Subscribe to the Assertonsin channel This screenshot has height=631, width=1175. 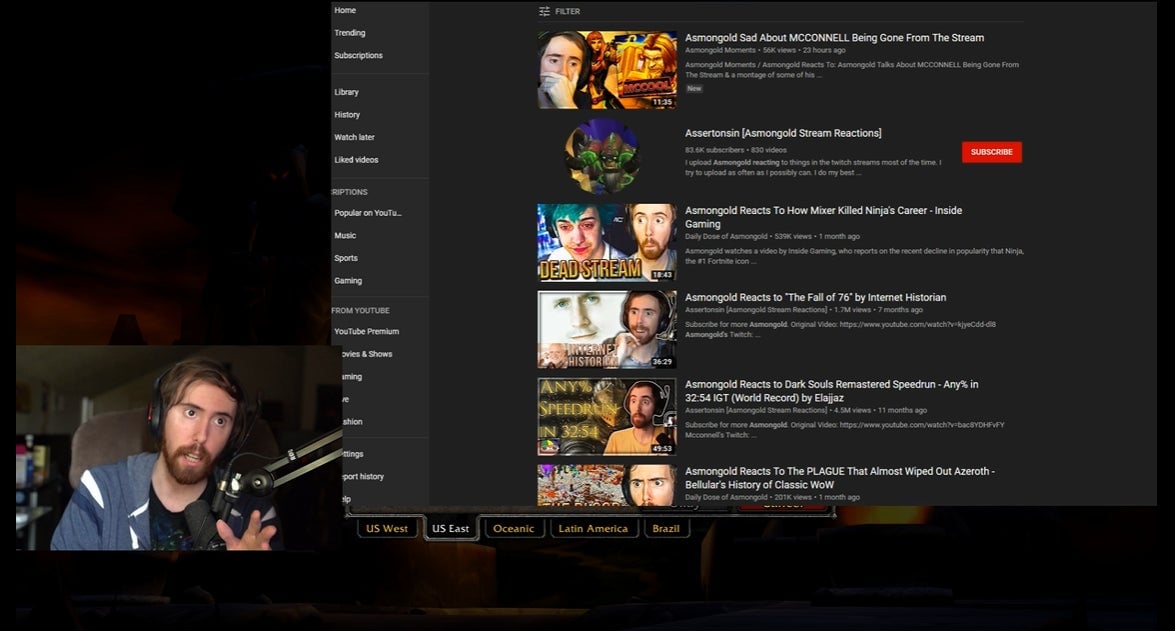tap(991, 152)
